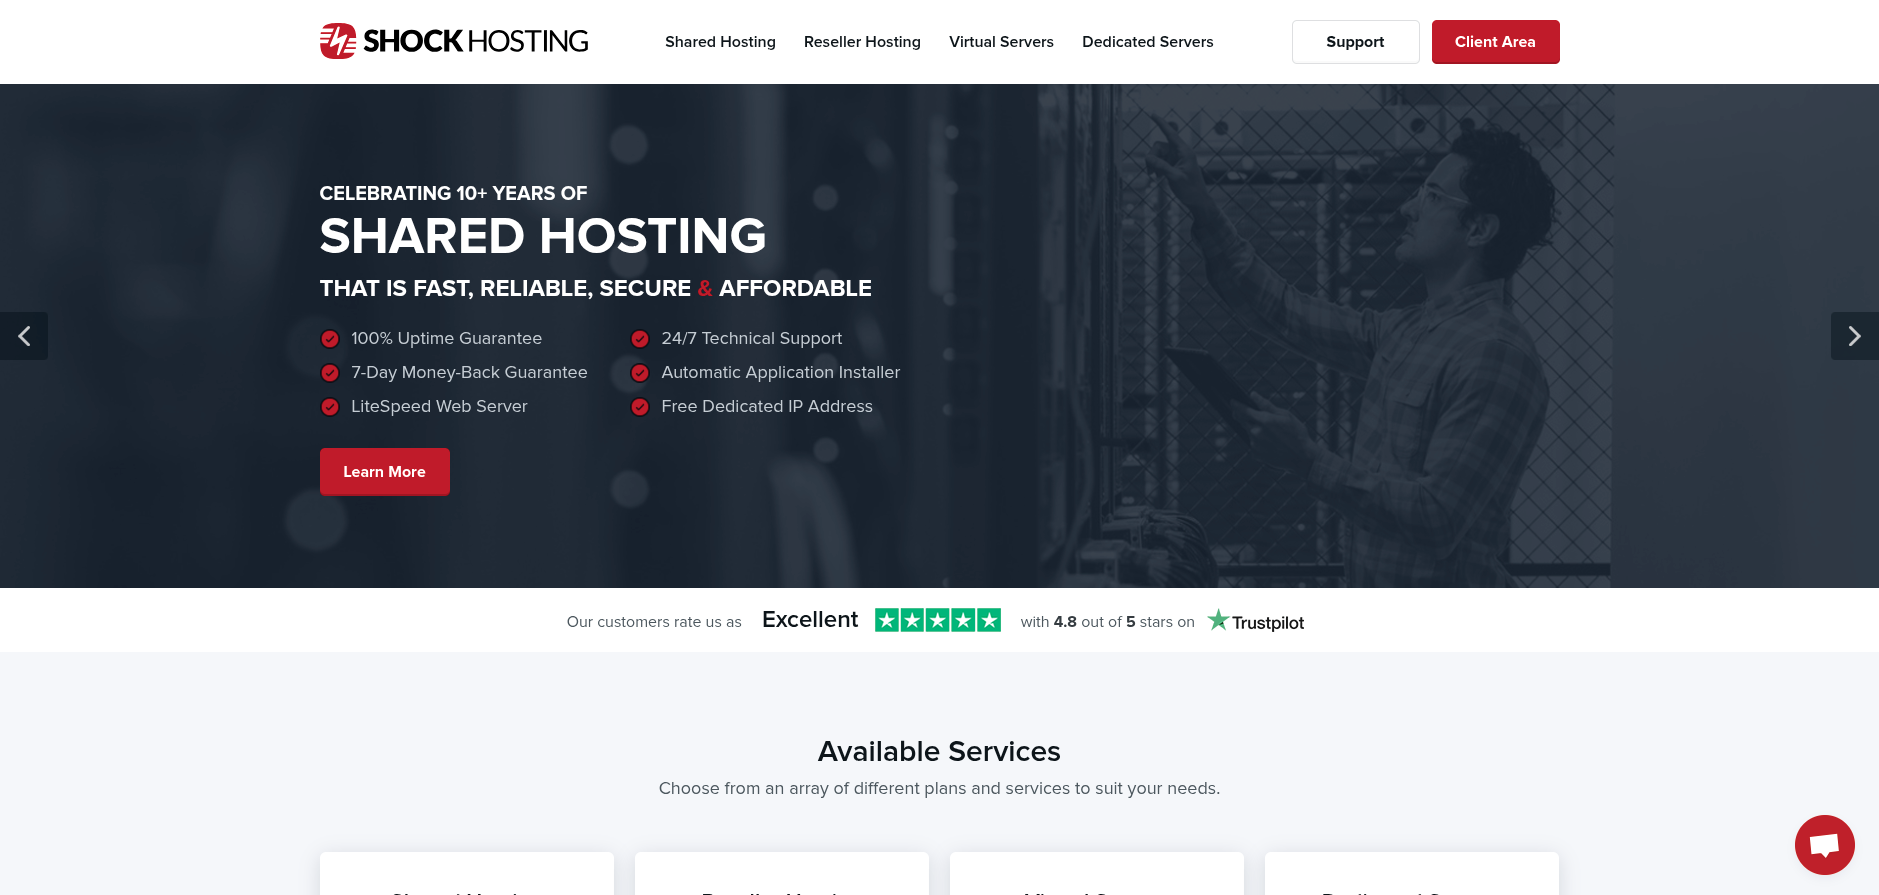
Task: Open the Dedicated Servers menu item
Action: 1147,42
